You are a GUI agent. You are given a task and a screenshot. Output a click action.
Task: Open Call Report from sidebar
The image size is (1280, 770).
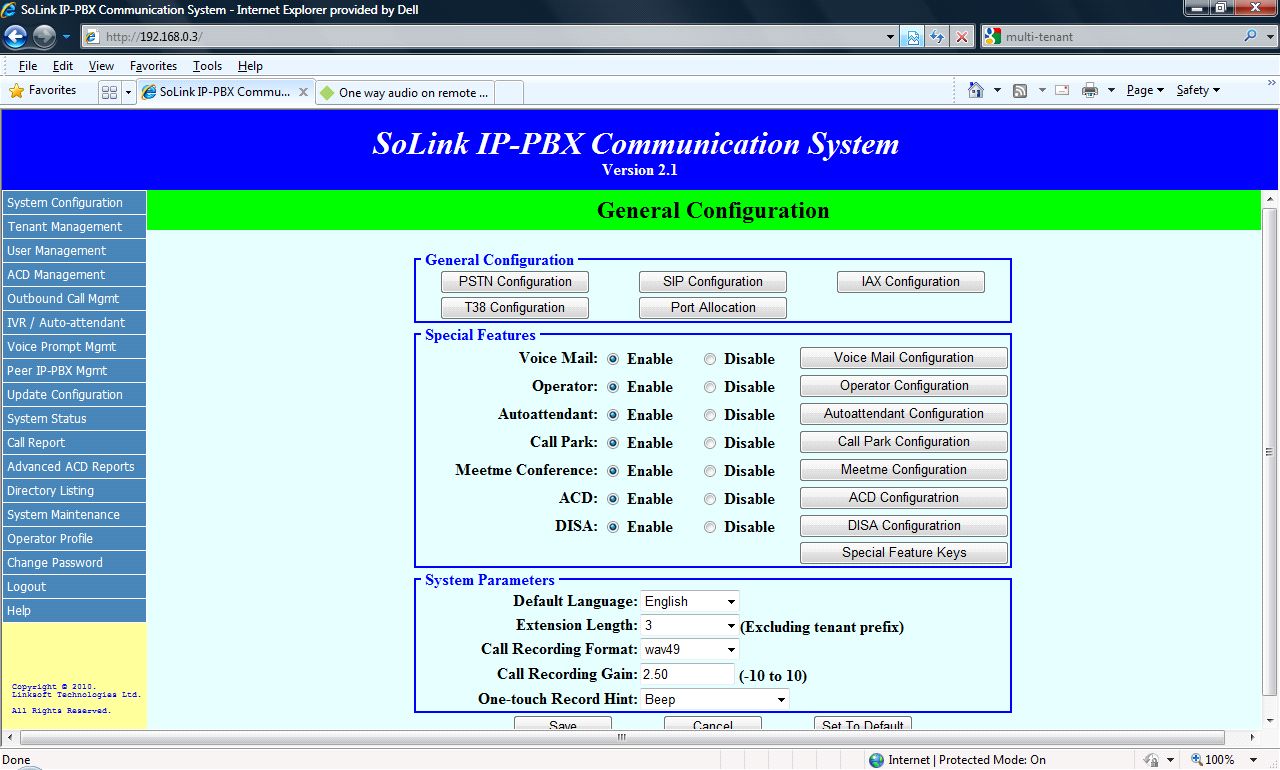[x=74, y=443]
